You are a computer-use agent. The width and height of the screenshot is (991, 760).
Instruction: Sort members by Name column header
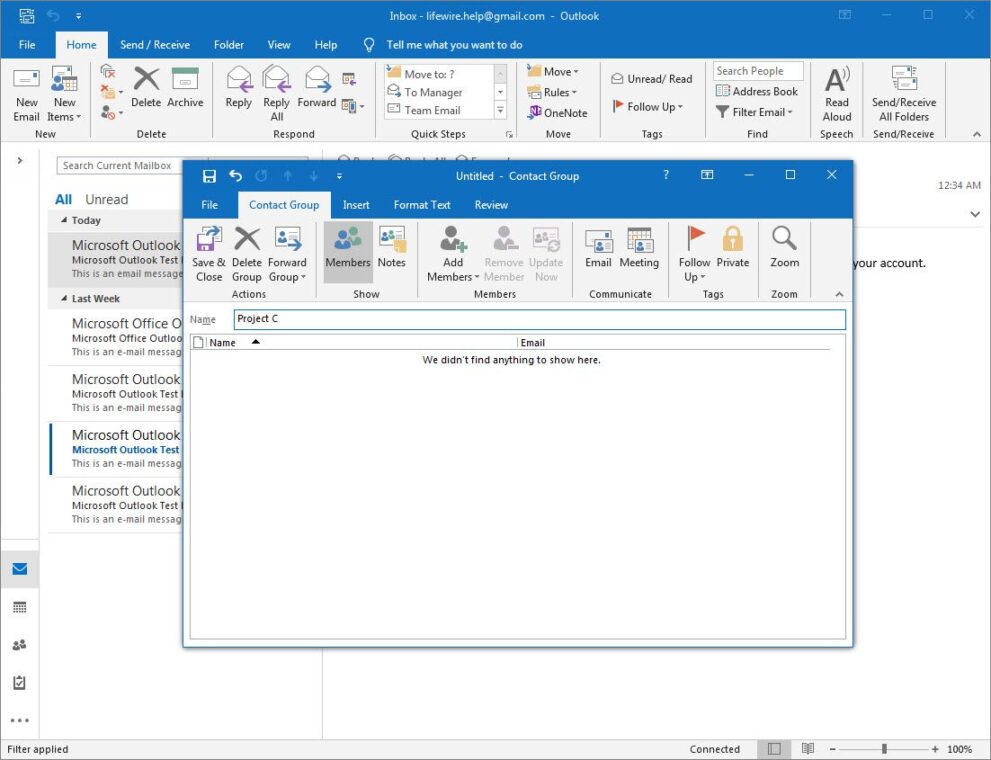(362, 342)
